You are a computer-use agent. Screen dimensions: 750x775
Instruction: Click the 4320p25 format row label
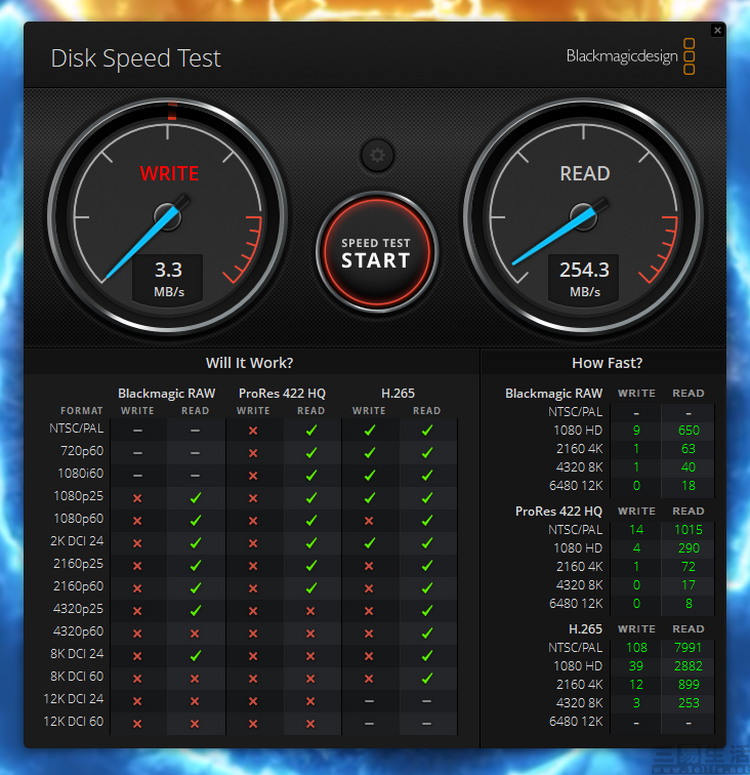[79, 608]
